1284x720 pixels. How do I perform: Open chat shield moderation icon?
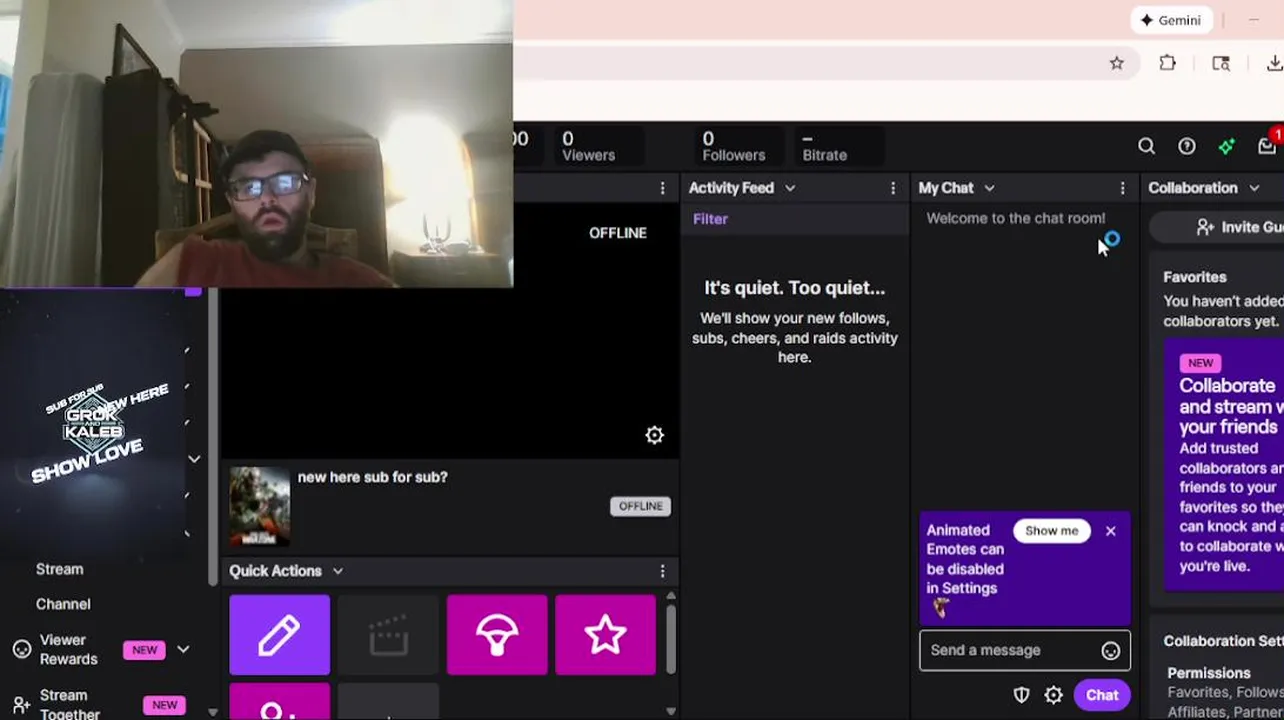(x=1021, y=695)
